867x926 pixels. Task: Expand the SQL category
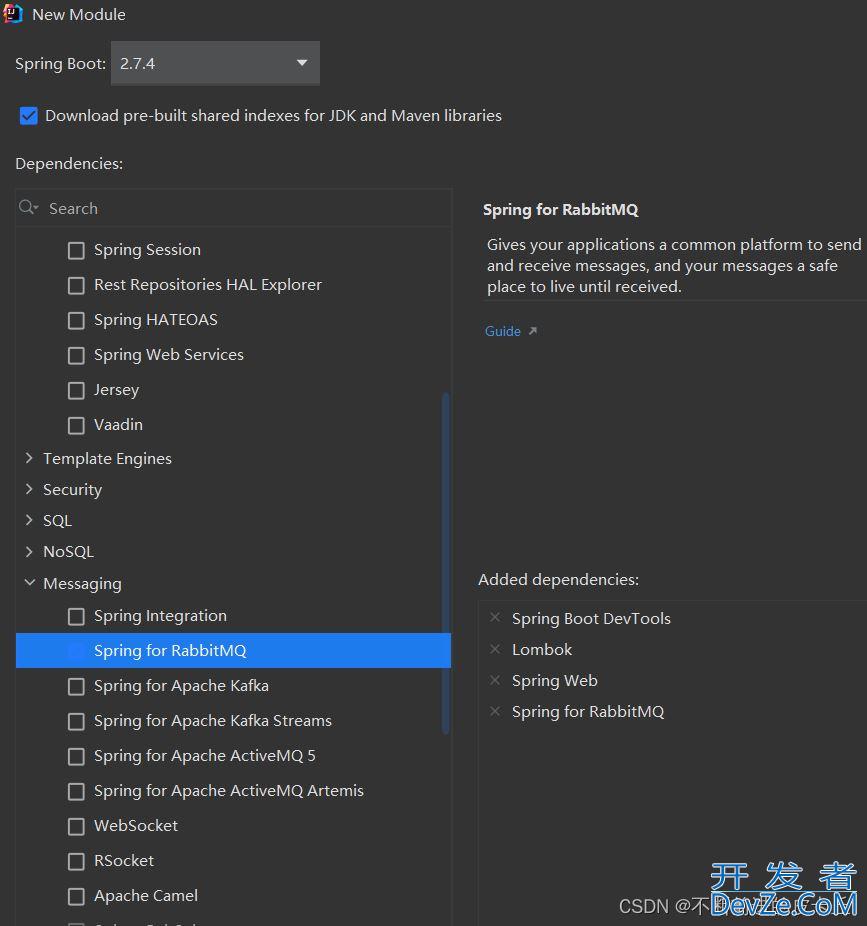tap(29, 520)
